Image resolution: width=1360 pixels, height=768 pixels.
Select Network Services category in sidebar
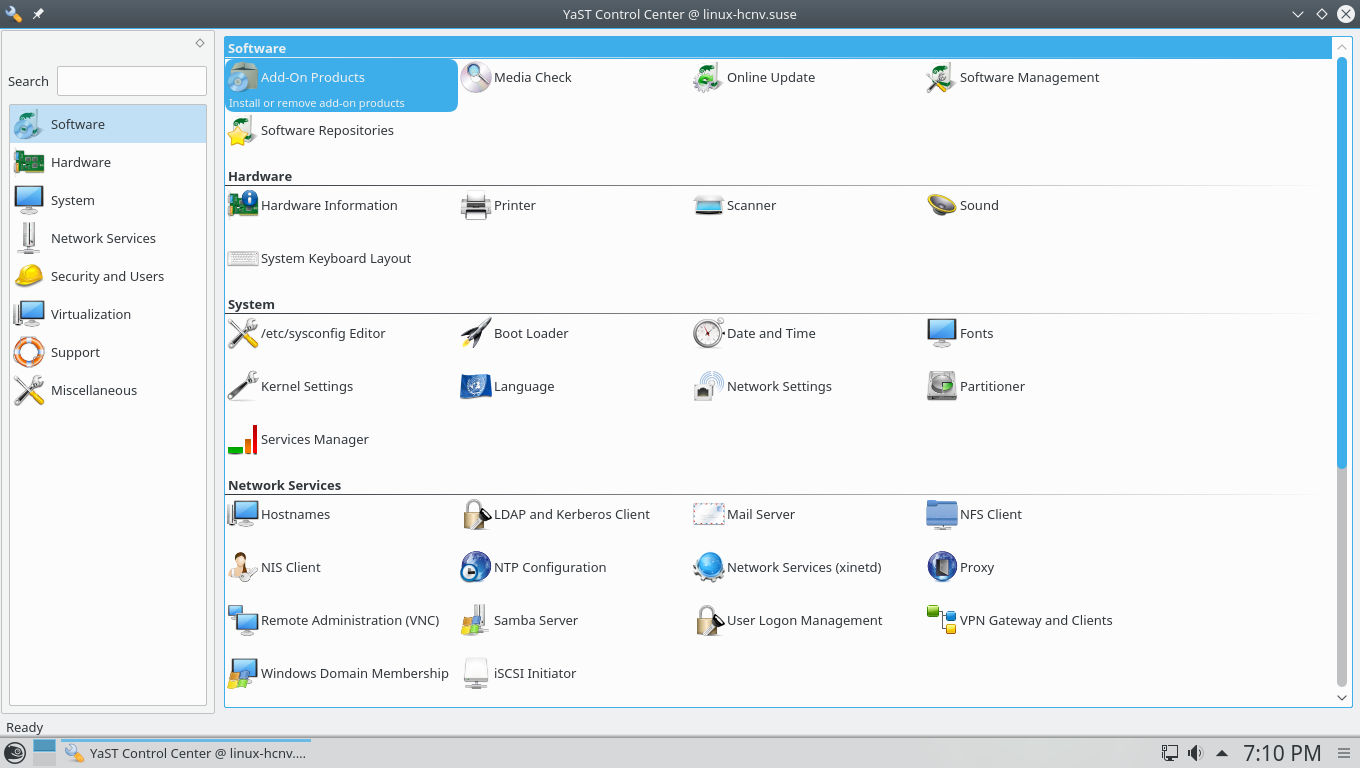click(x=108, y=239)
